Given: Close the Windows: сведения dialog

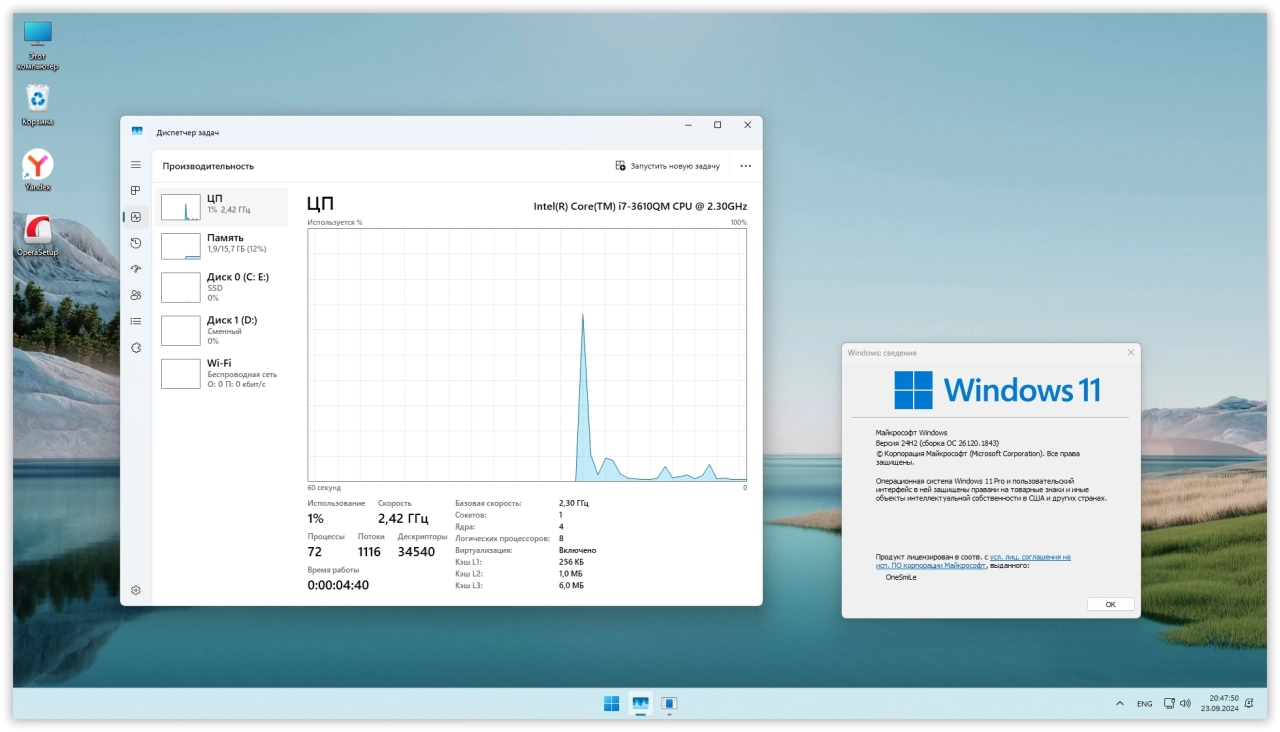Looking at the screenshot, I should 1131,352.
